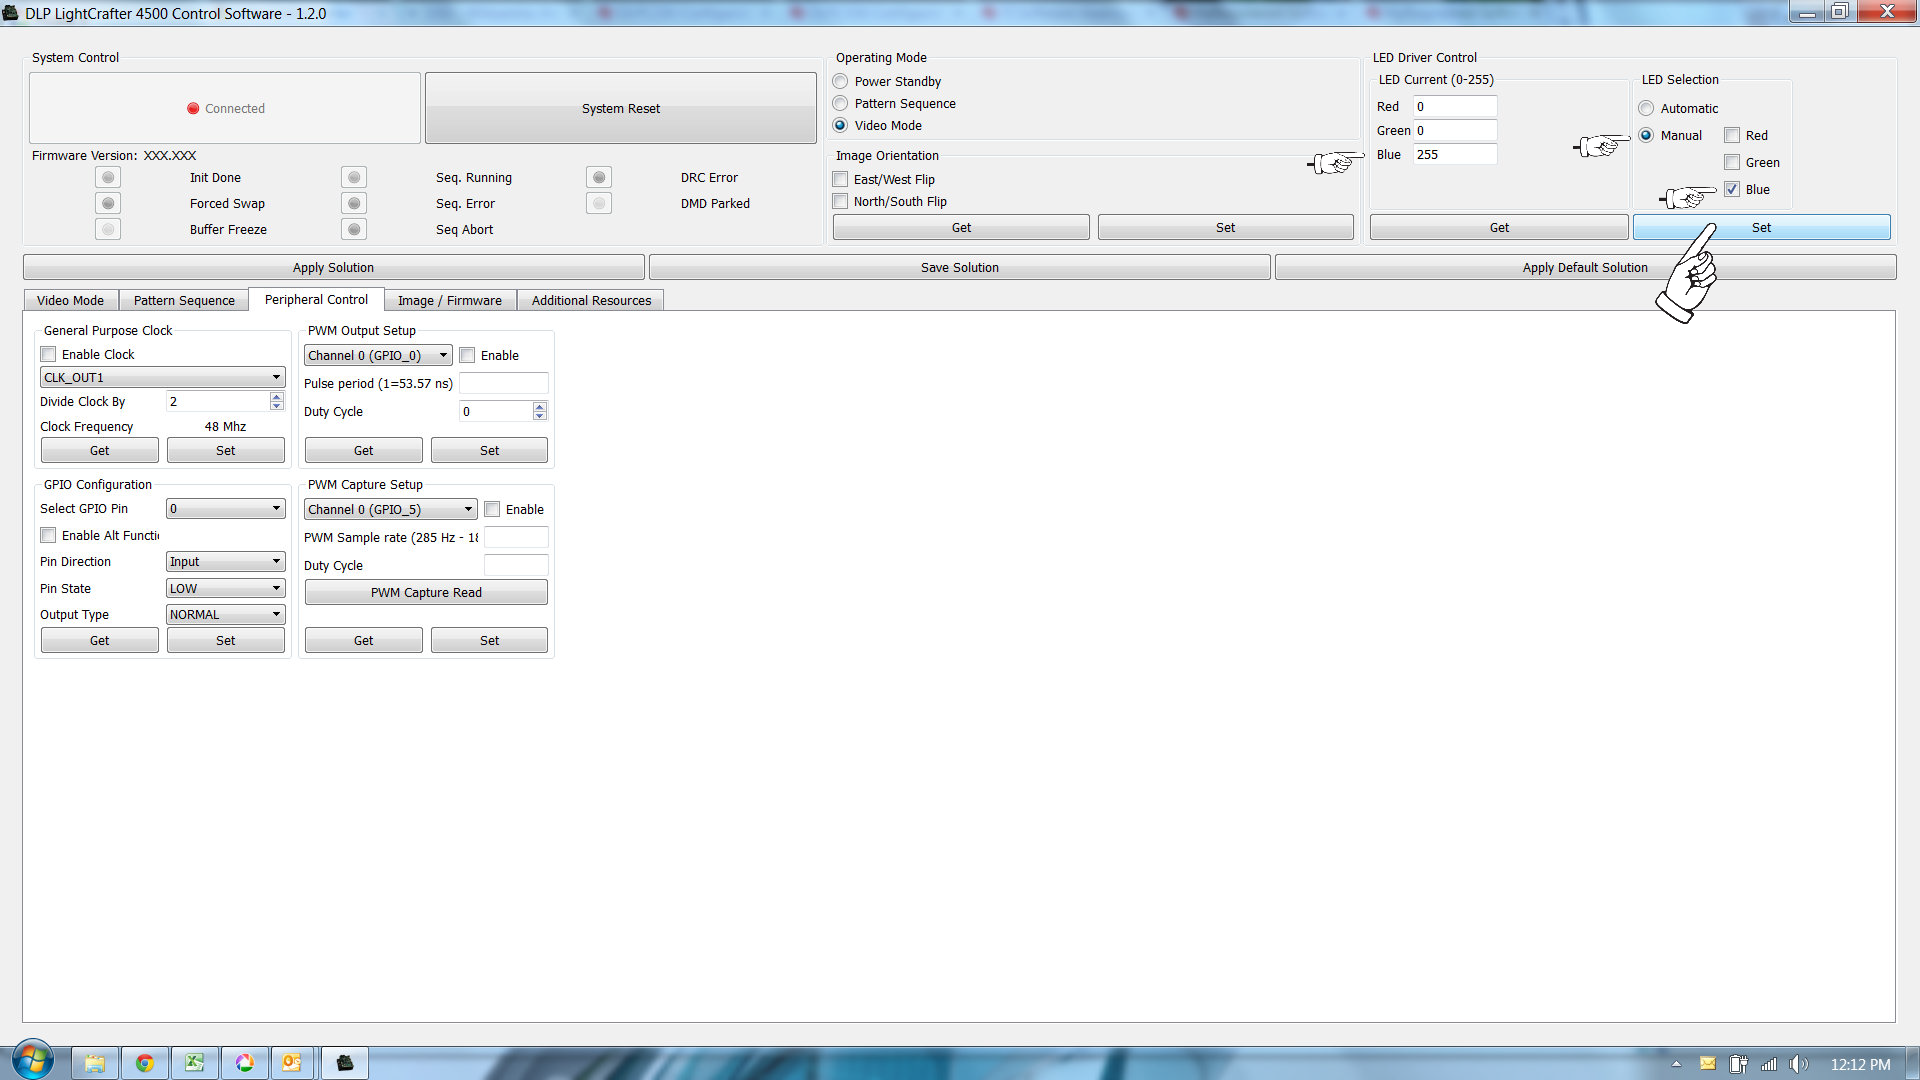This screenshot has width=1920, height=1080.
Task: Choose Manual LED selection
Action: coord(1646,135)
